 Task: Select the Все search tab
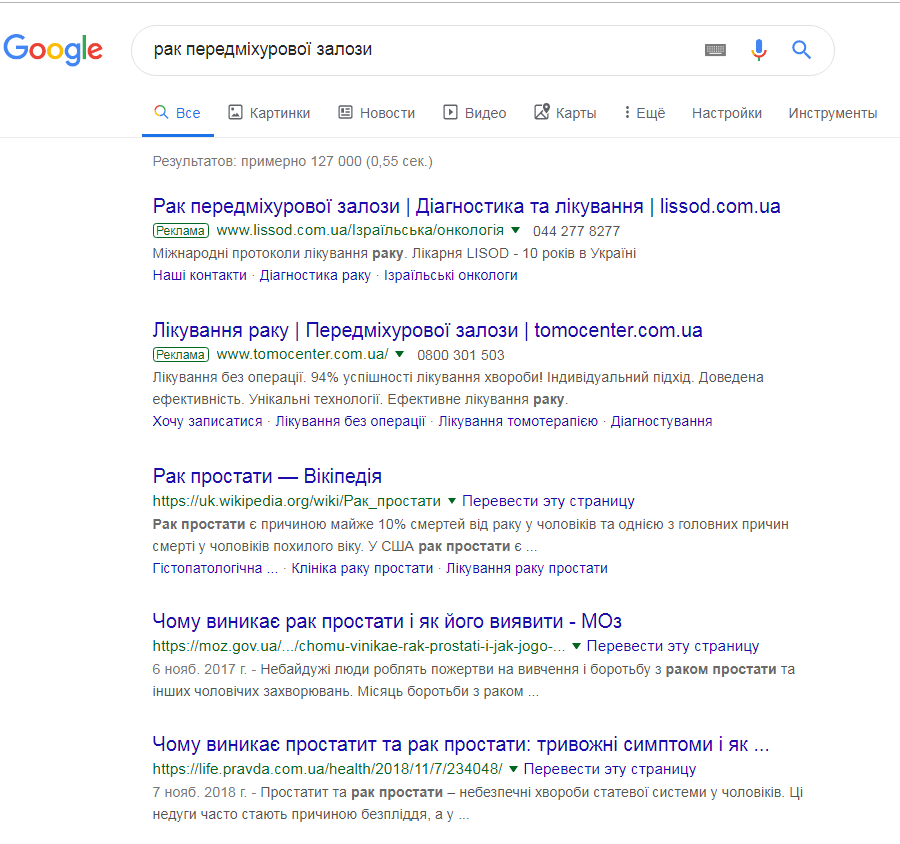178,113
